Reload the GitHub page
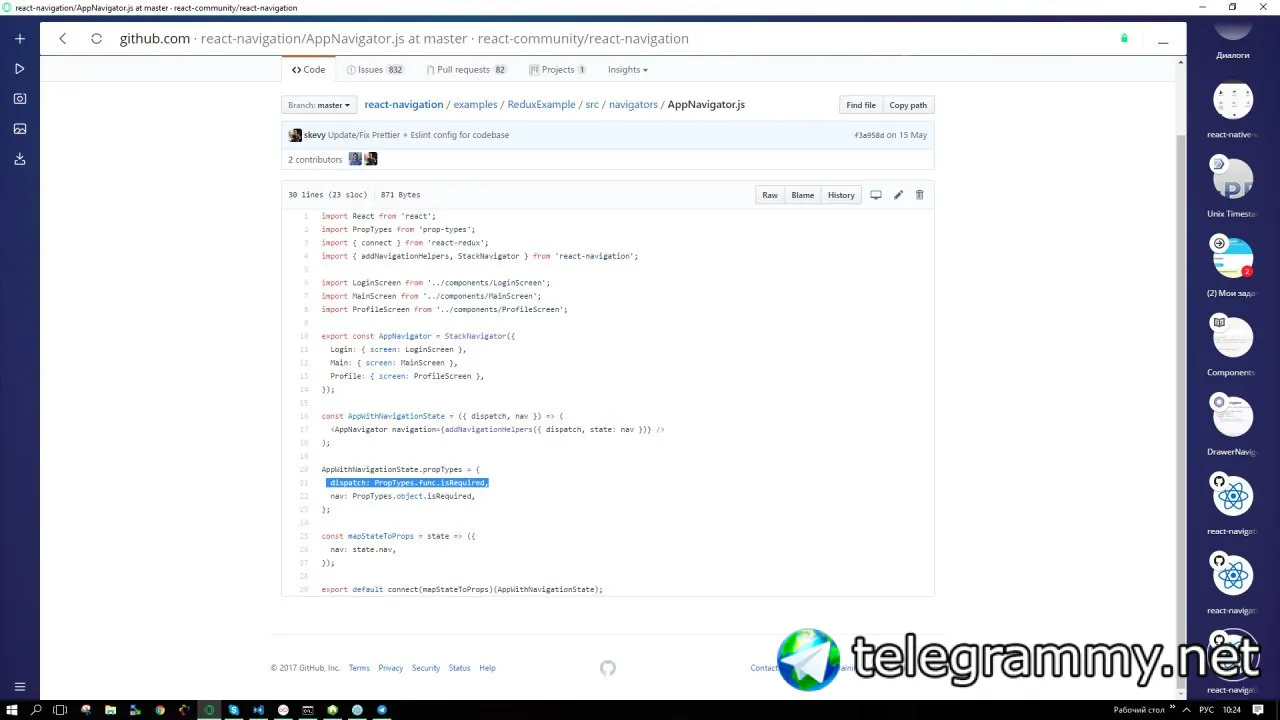The image size is (1280, 720). click(96, 39)
